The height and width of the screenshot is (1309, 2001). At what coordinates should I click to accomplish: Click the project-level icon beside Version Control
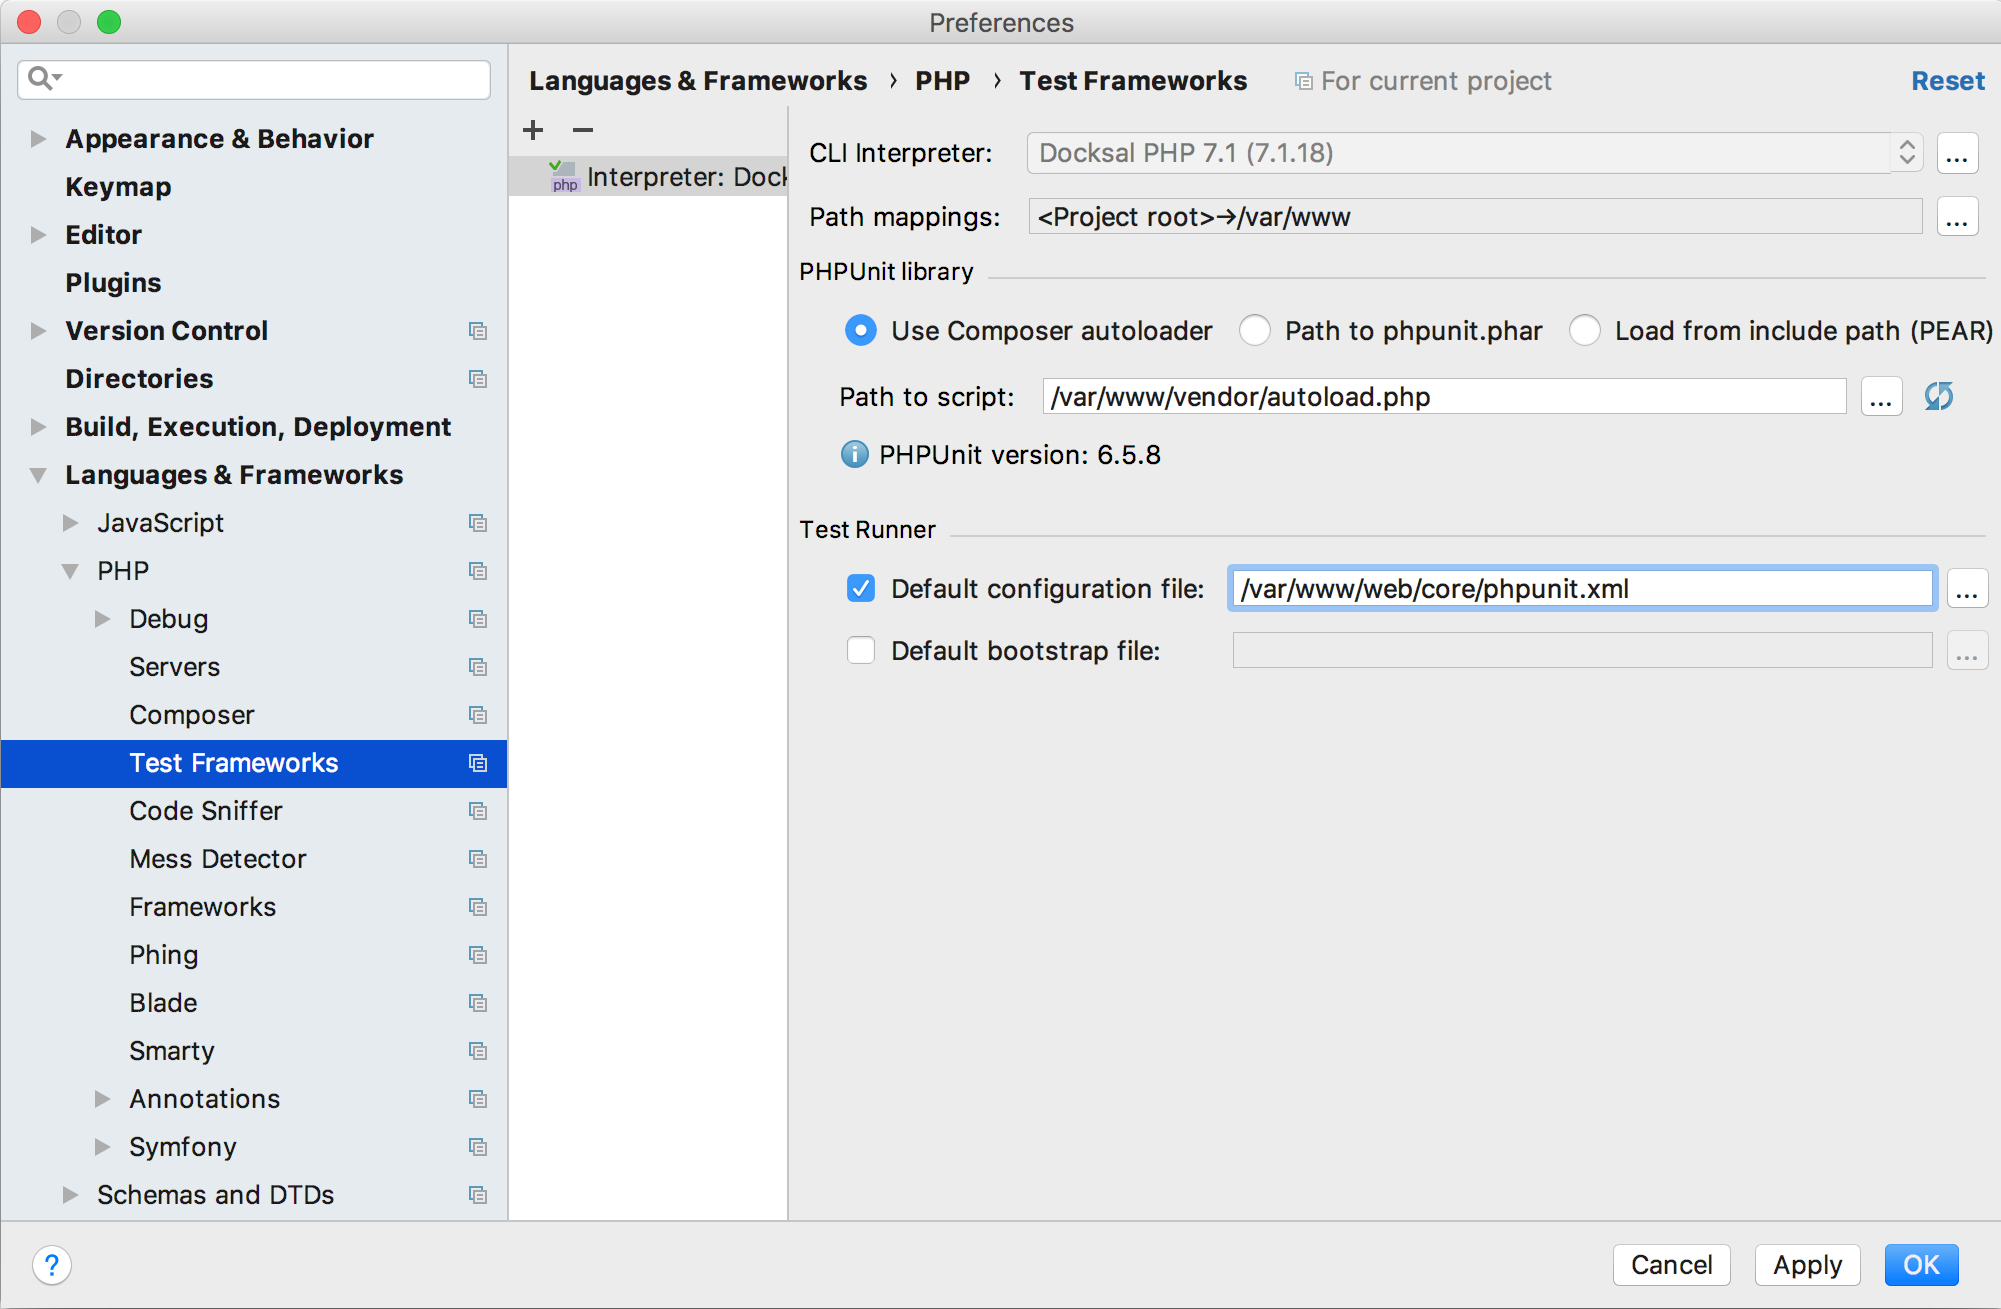tap(478, 331)
